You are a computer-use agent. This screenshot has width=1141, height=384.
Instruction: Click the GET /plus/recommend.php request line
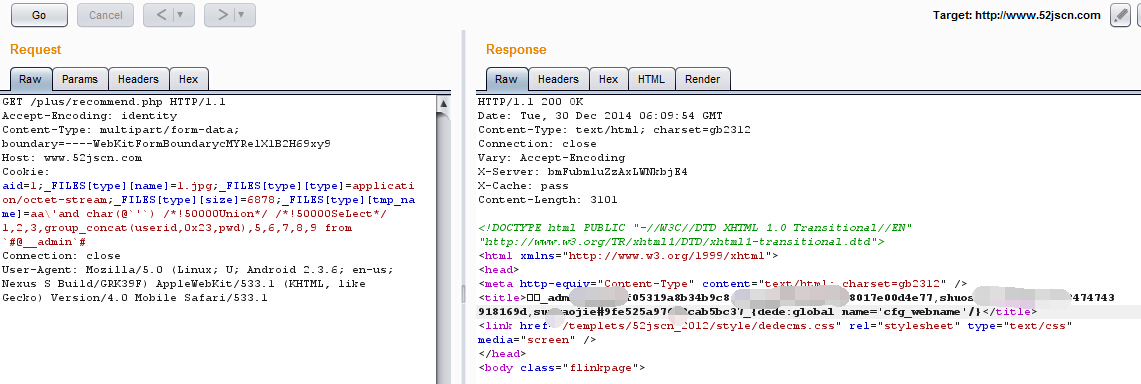click(x=114, y=102)
